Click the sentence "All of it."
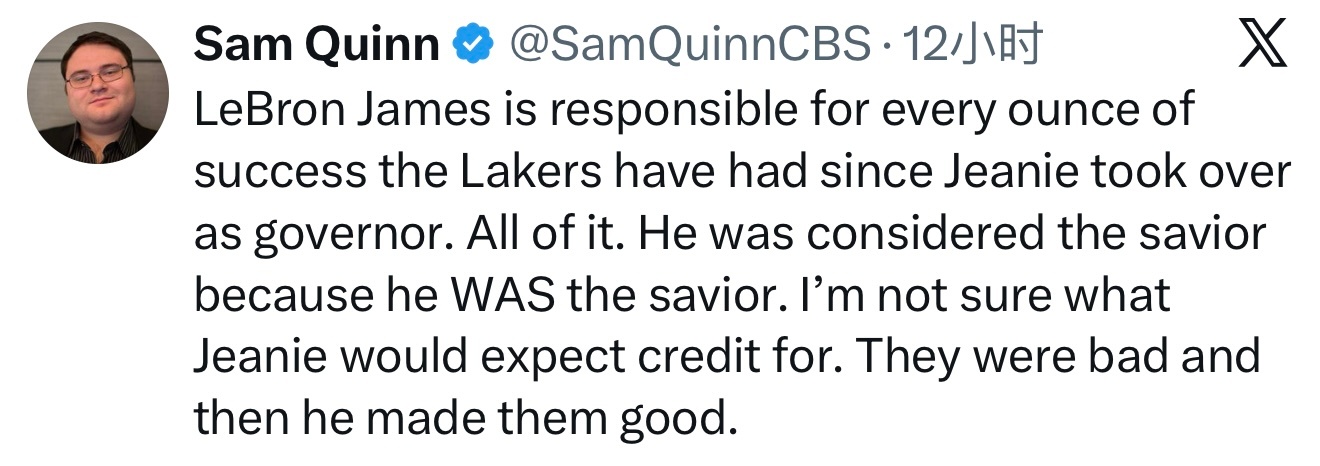The width and height of the screenshot is (1320, 466). 526,235
